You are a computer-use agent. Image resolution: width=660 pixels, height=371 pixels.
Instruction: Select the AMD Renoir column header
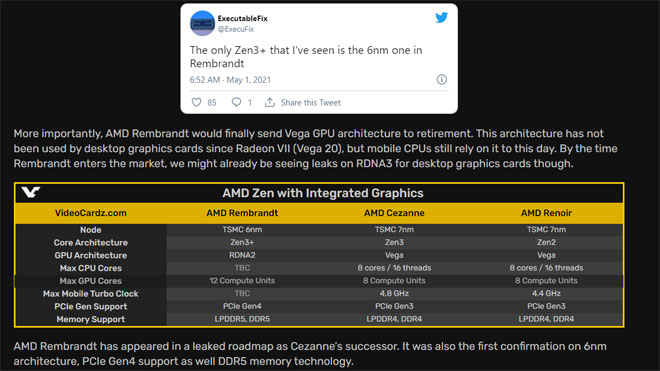(546, 213)
